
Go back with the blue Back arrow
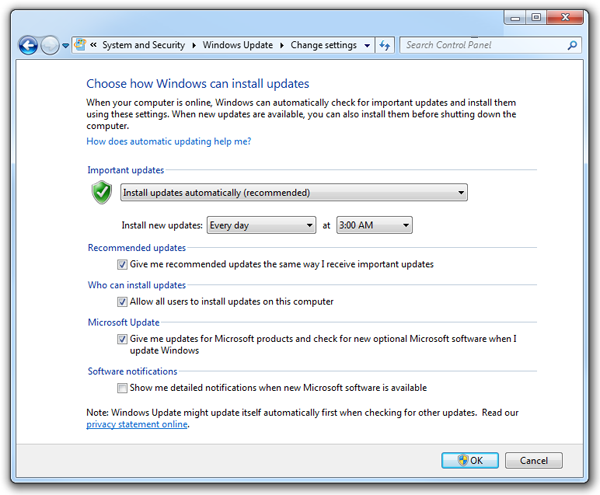pyautogui.click(x=28, y=46)
